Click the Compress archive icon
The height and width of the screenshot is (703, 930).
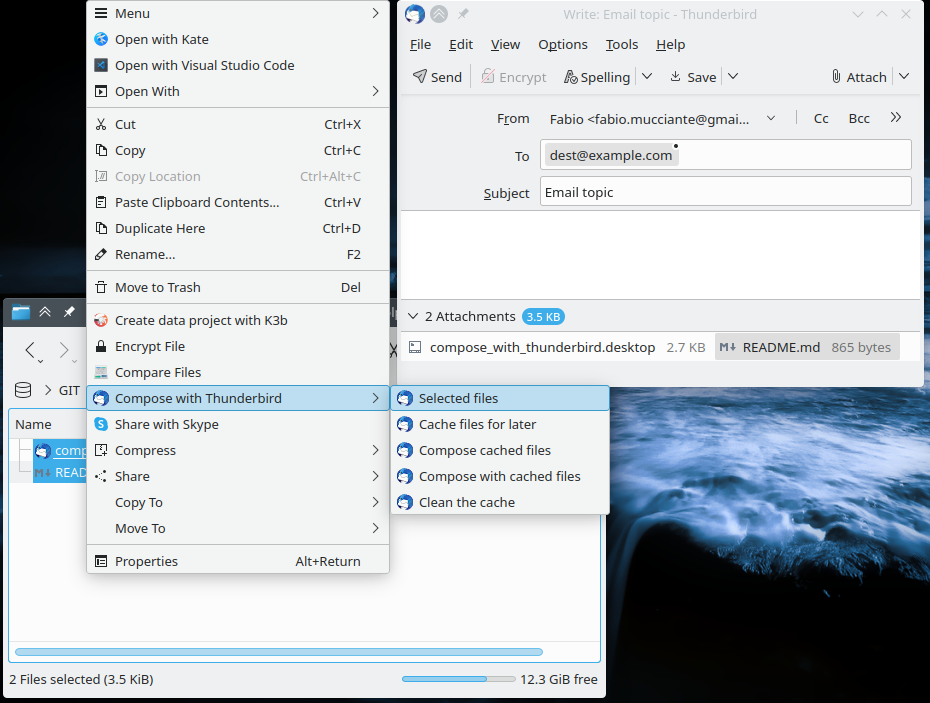pos(101,450)
